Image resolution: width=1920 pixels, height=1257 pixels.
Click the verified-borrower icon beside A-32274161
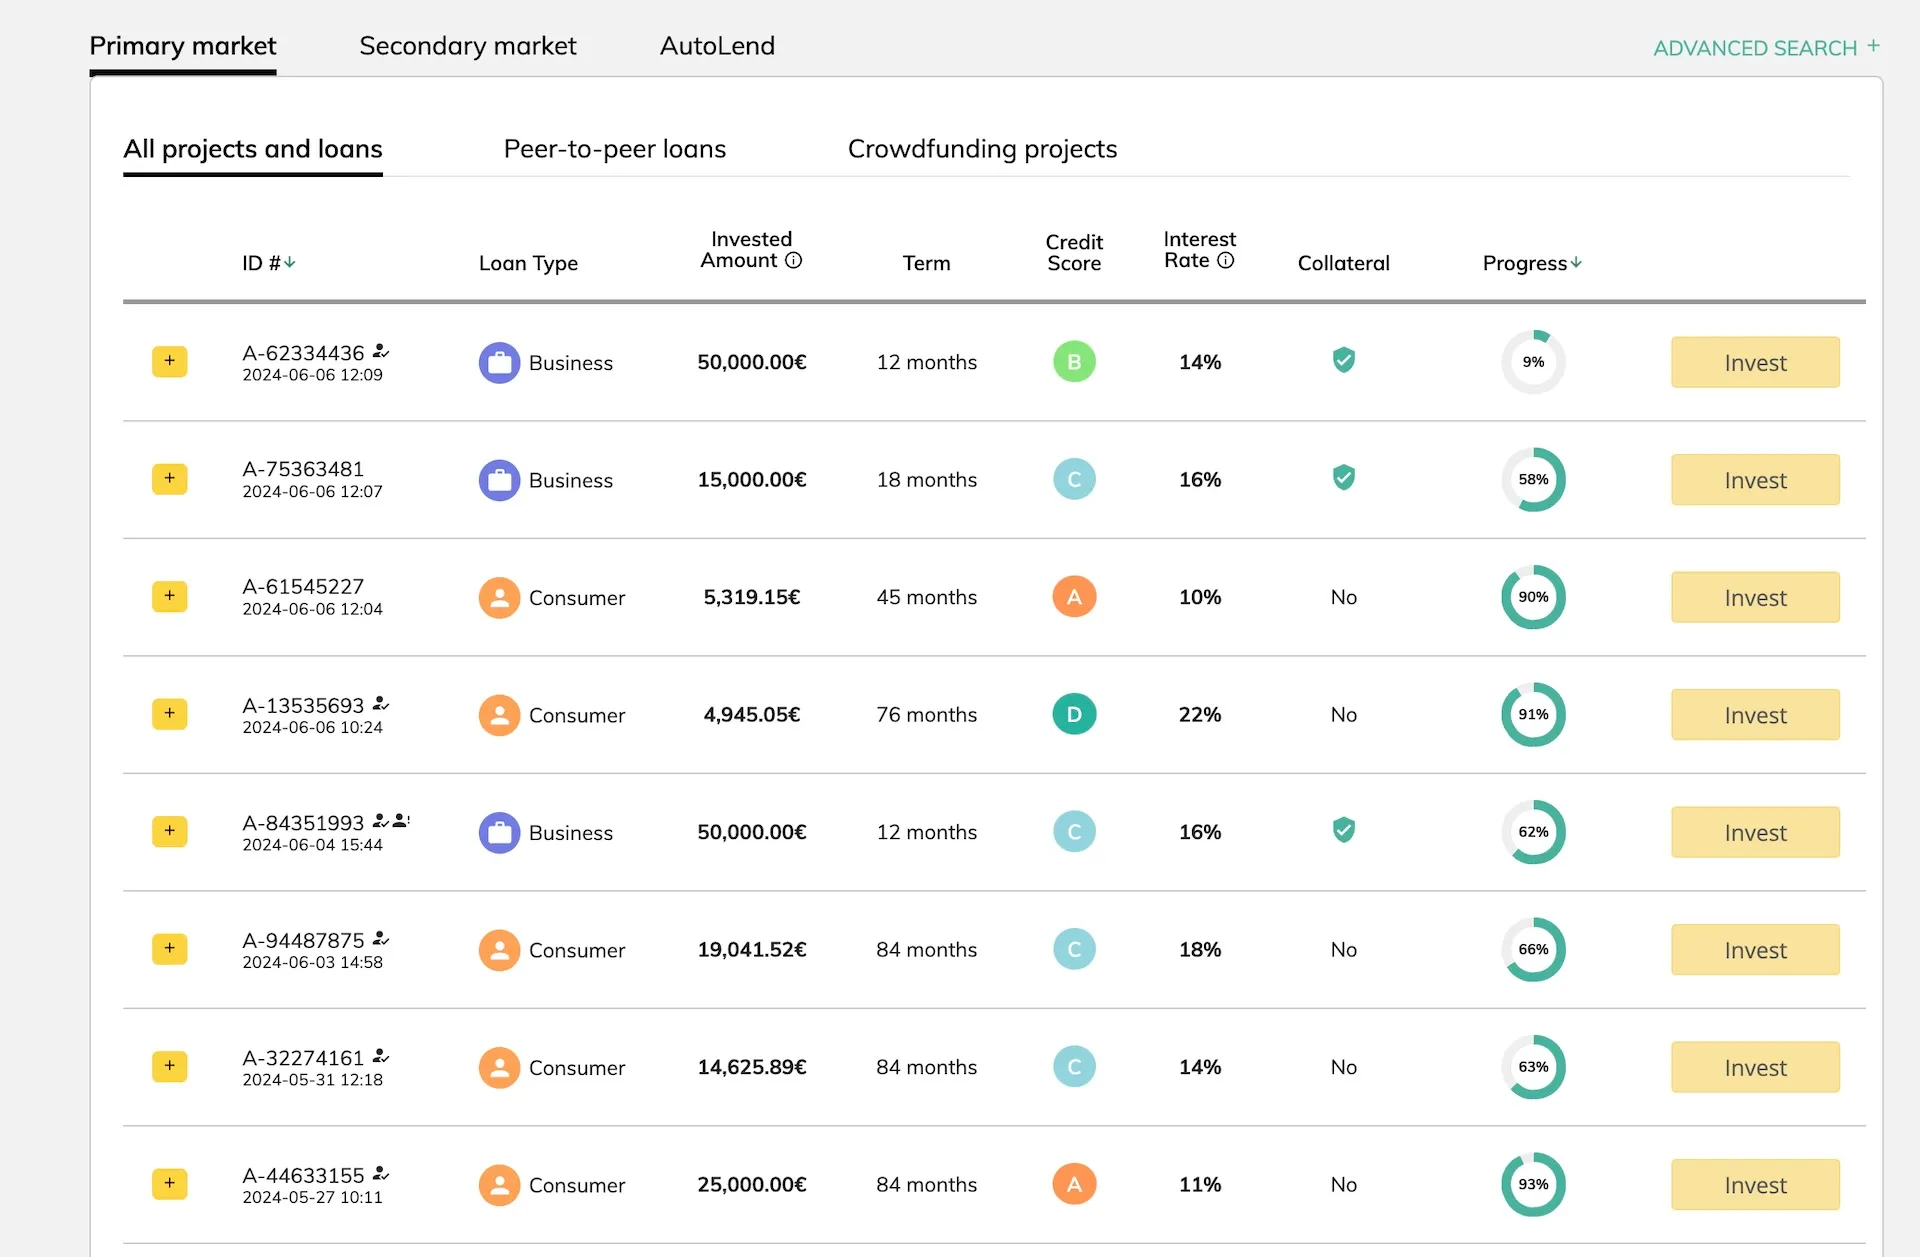tap(381, 1056)
